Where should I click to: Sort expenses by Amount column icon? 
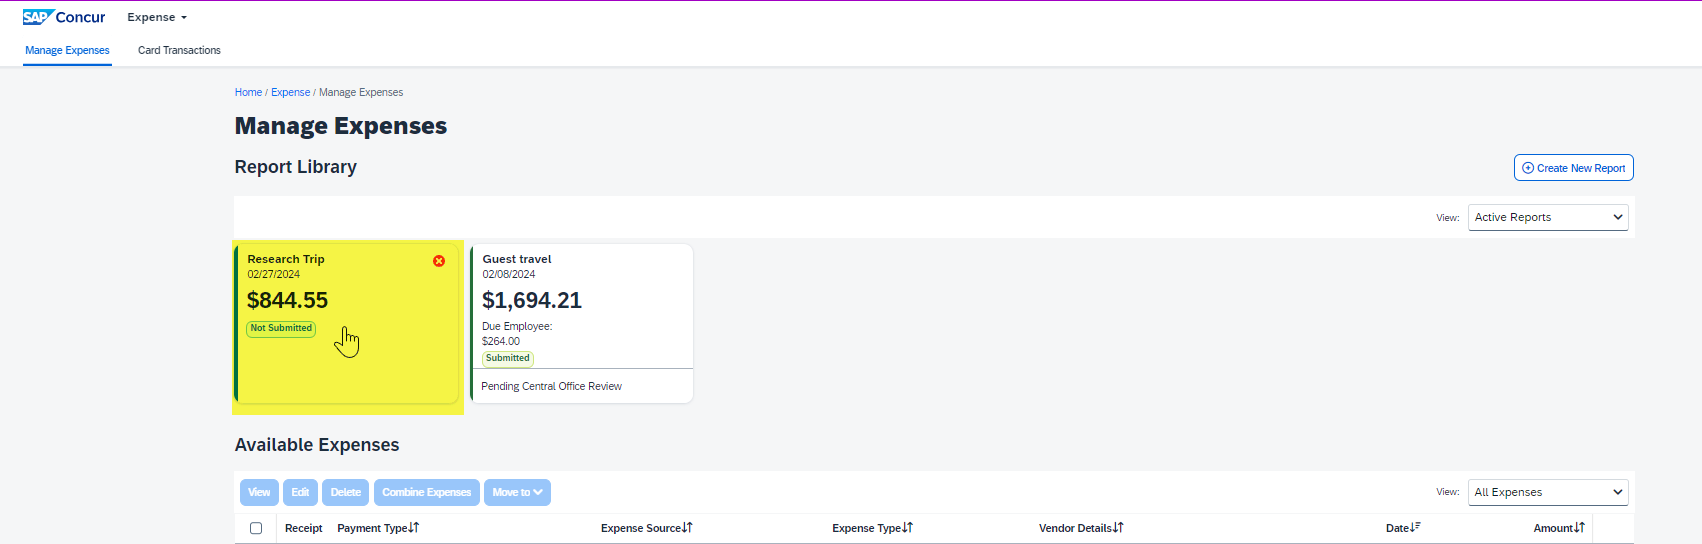[1579, 528]
